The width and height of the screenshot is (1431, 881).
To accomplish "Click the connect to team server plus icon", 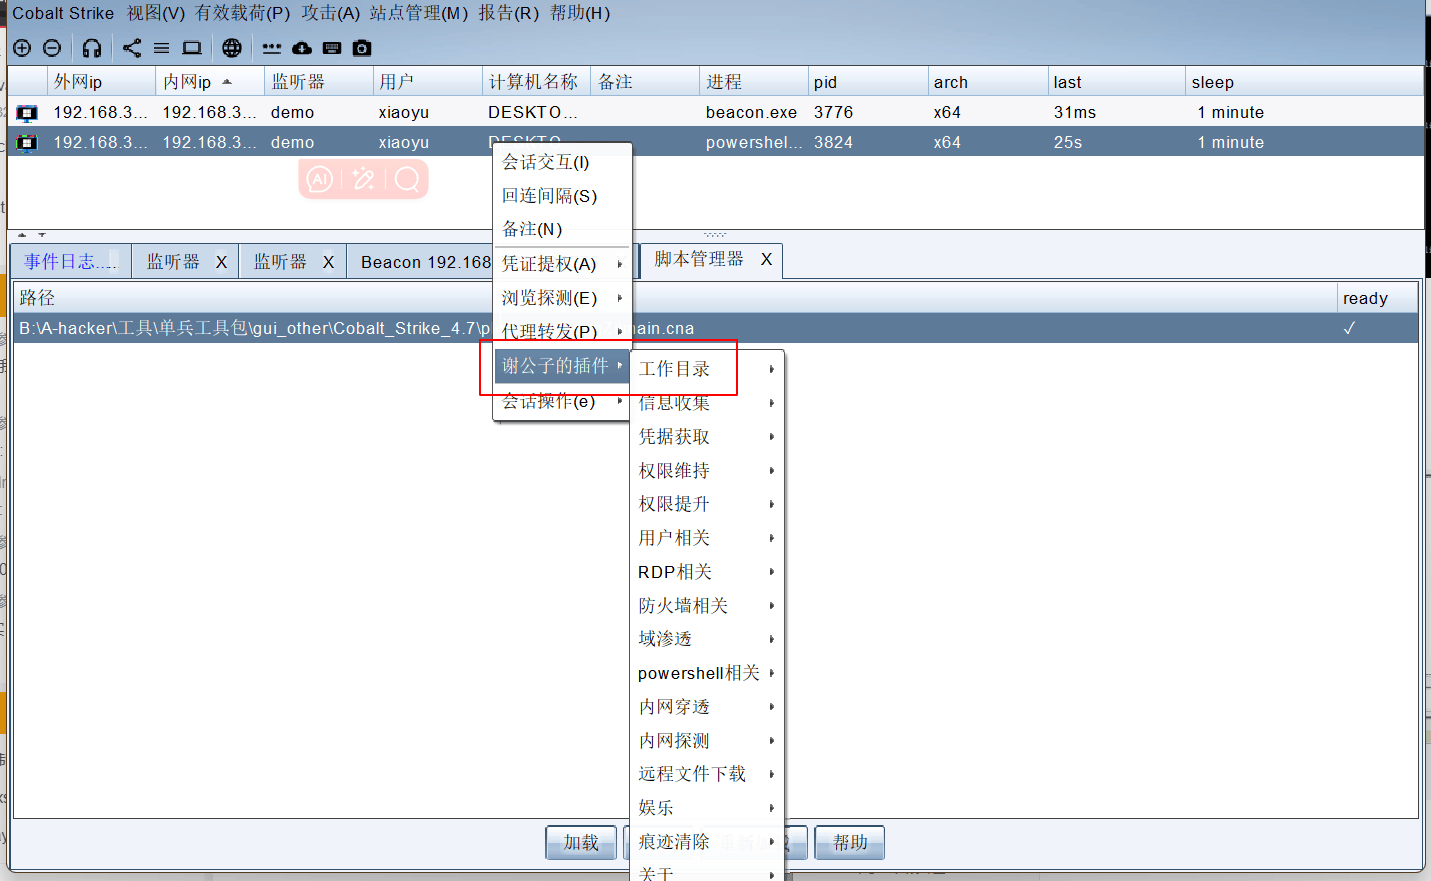I will (22, 48).
